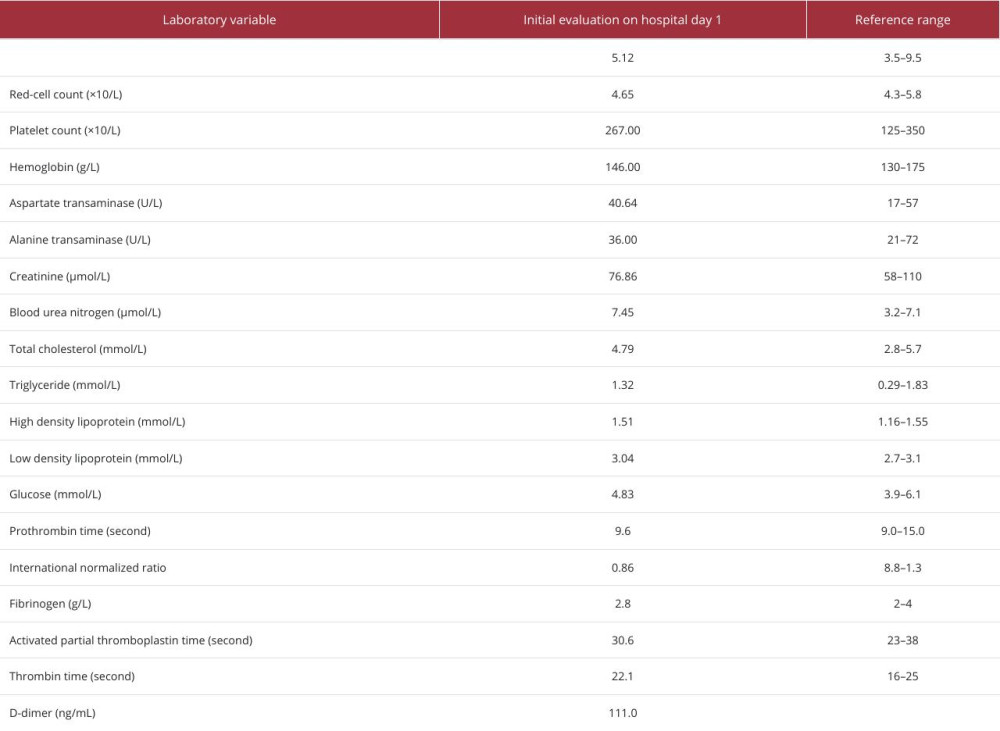Select the value 36.00
1000x731 pixels.
pos(622,240)
